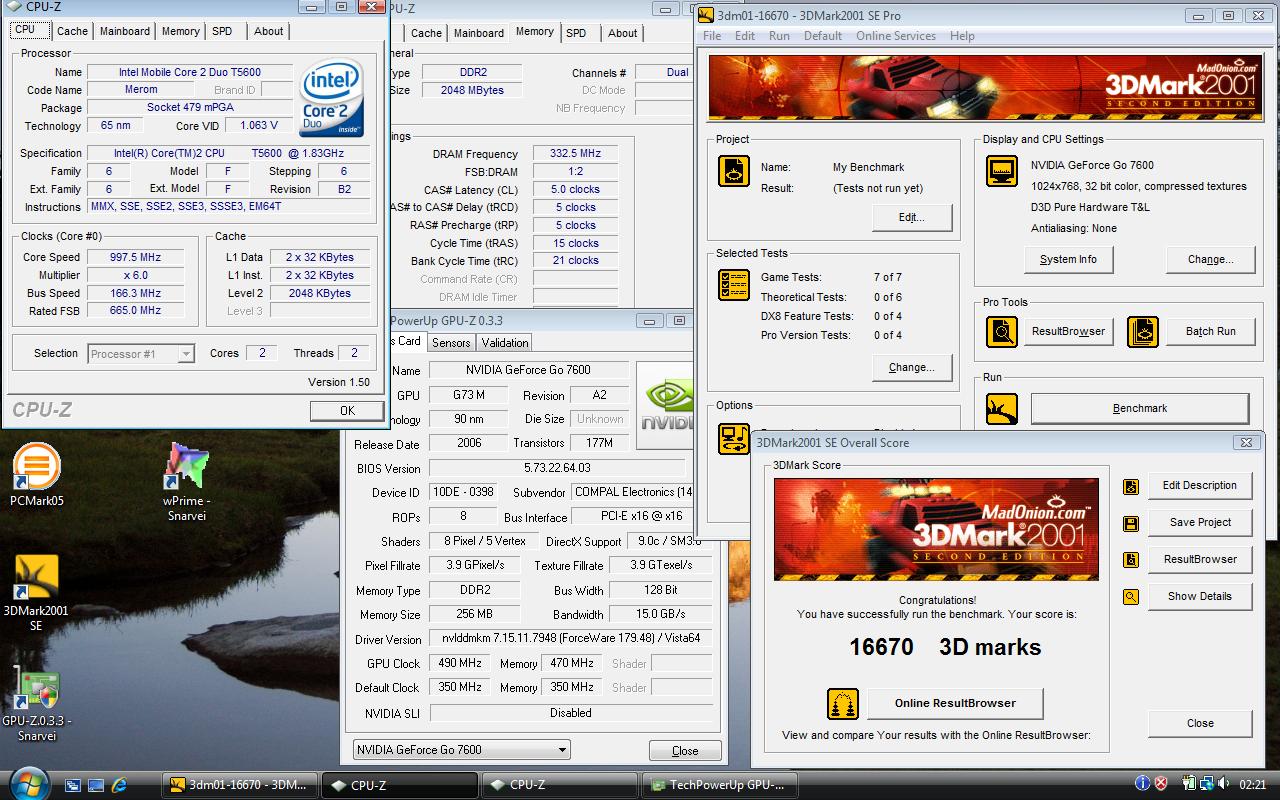Open the Windows Start orb
The height and width of the screenshot is (800, 1280).
[x=27, y=783]
